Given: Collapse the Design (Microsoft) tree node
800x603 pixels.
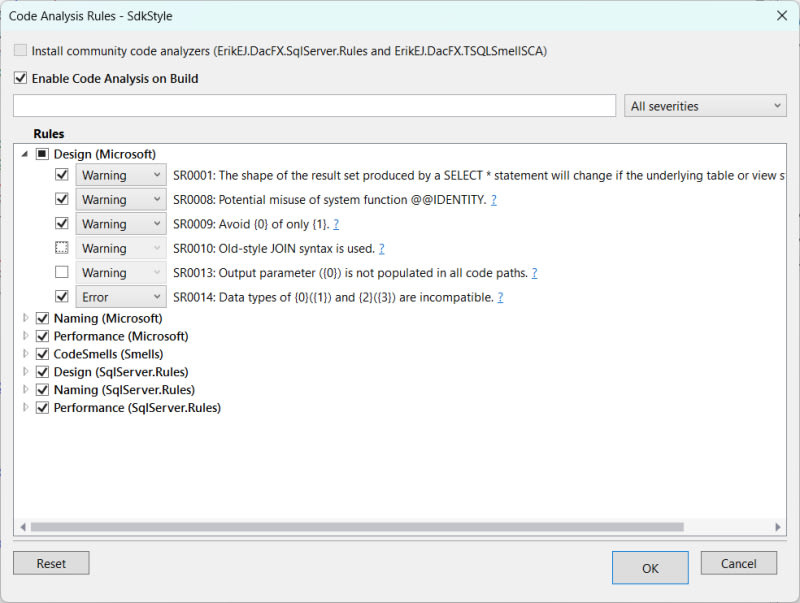Looking at the screenshot, I should pyautogui.click(x=25, y=154).
